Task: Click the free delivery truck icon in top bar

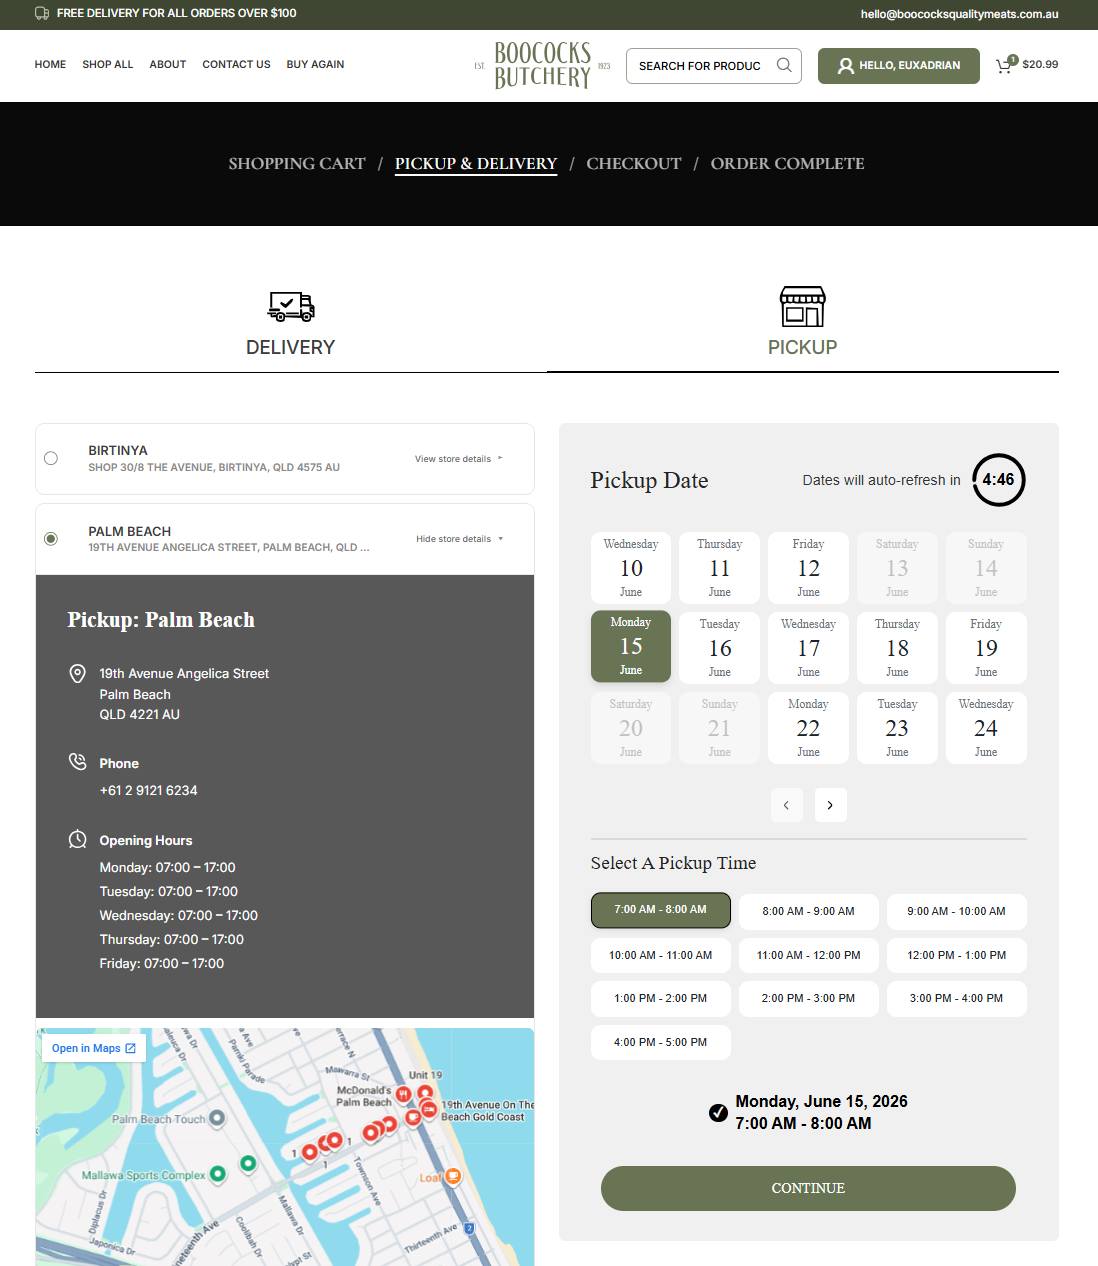Action: click(x=42, y=13)
